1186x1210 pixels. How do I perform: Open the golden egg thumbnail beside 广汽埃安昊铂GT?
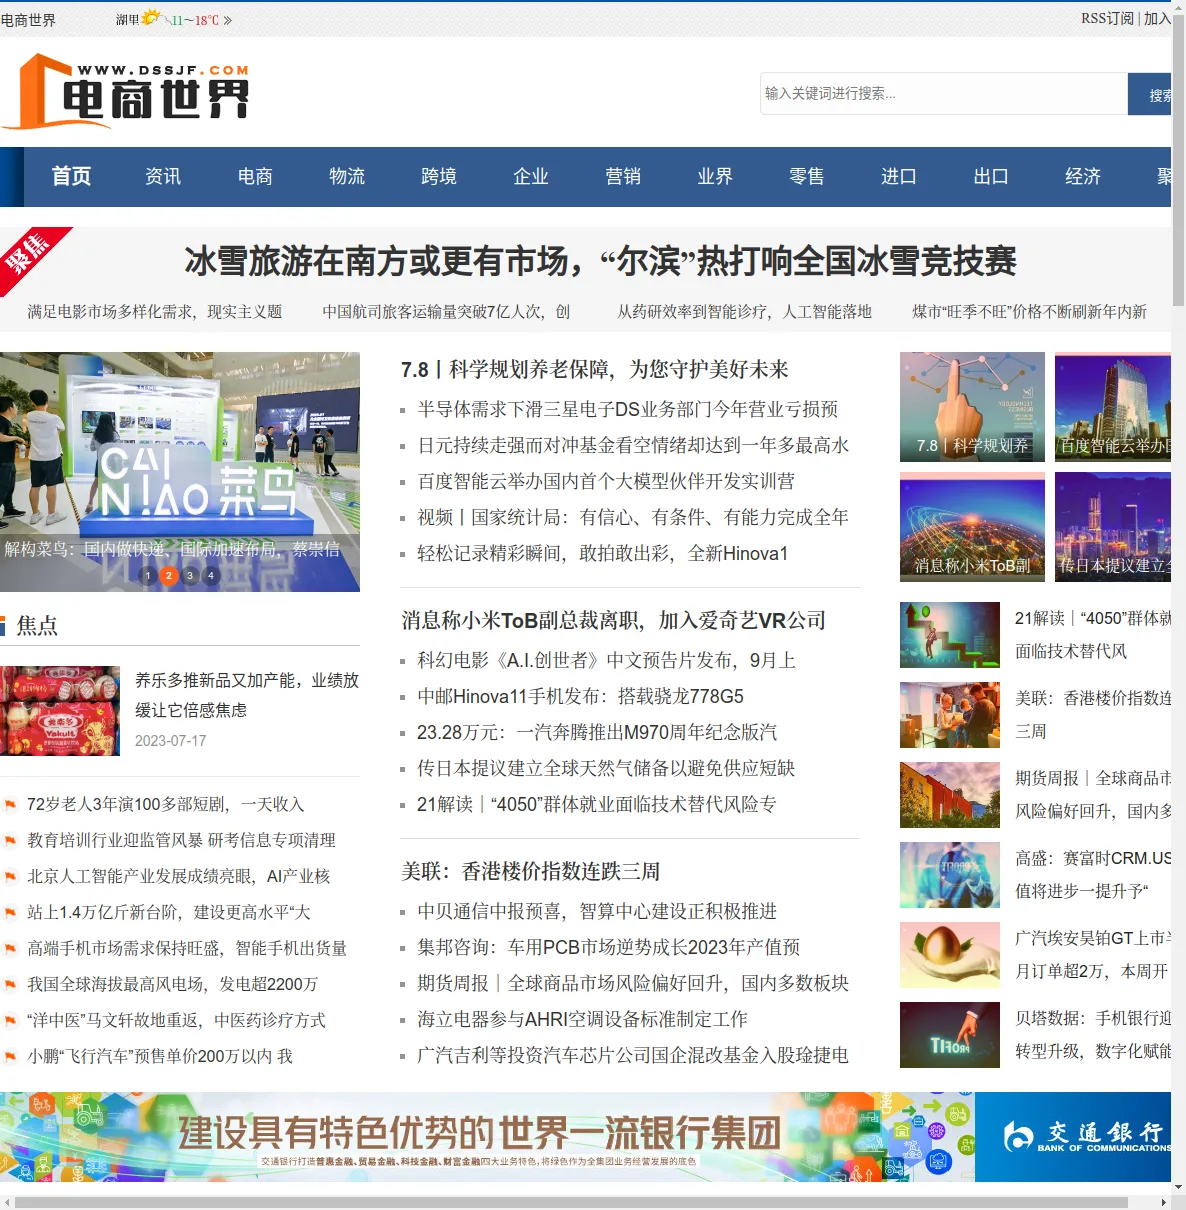[950, 955]
